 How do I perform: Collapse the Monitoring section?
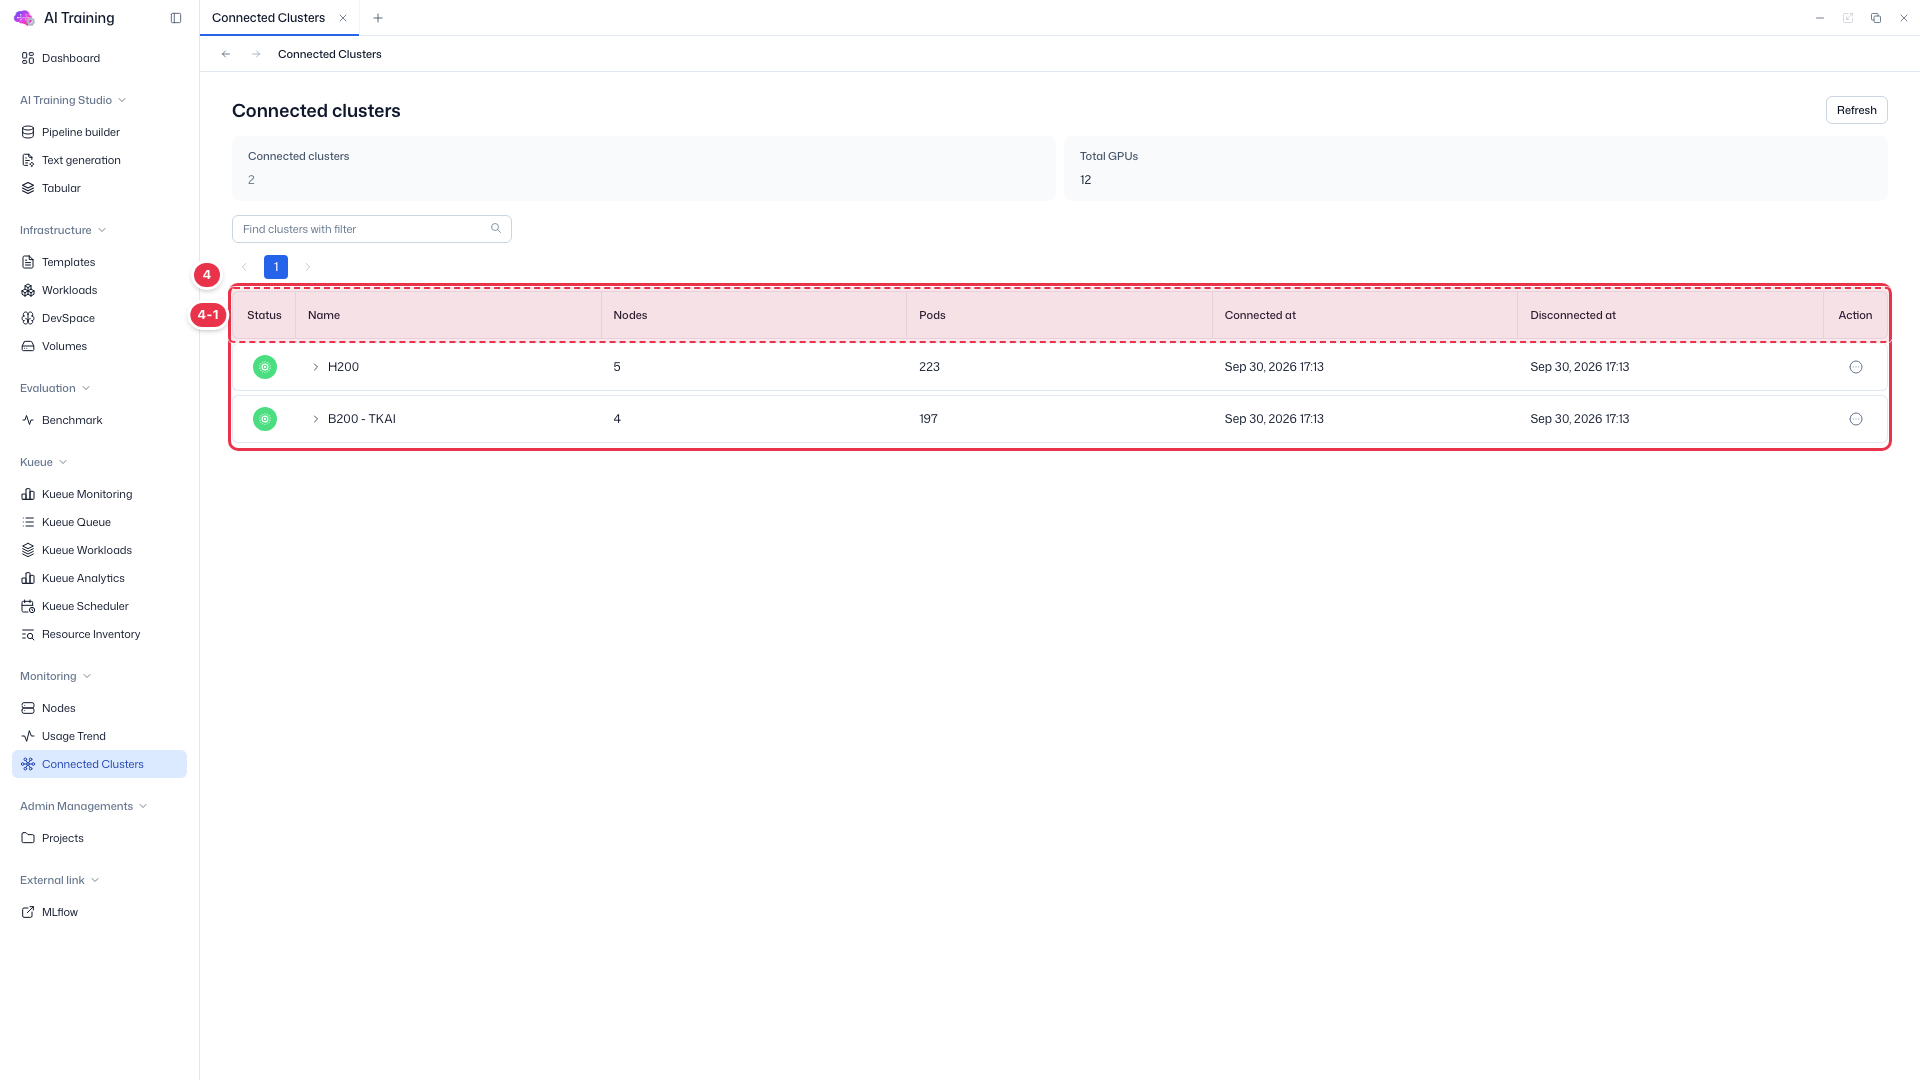click(55, 676)
